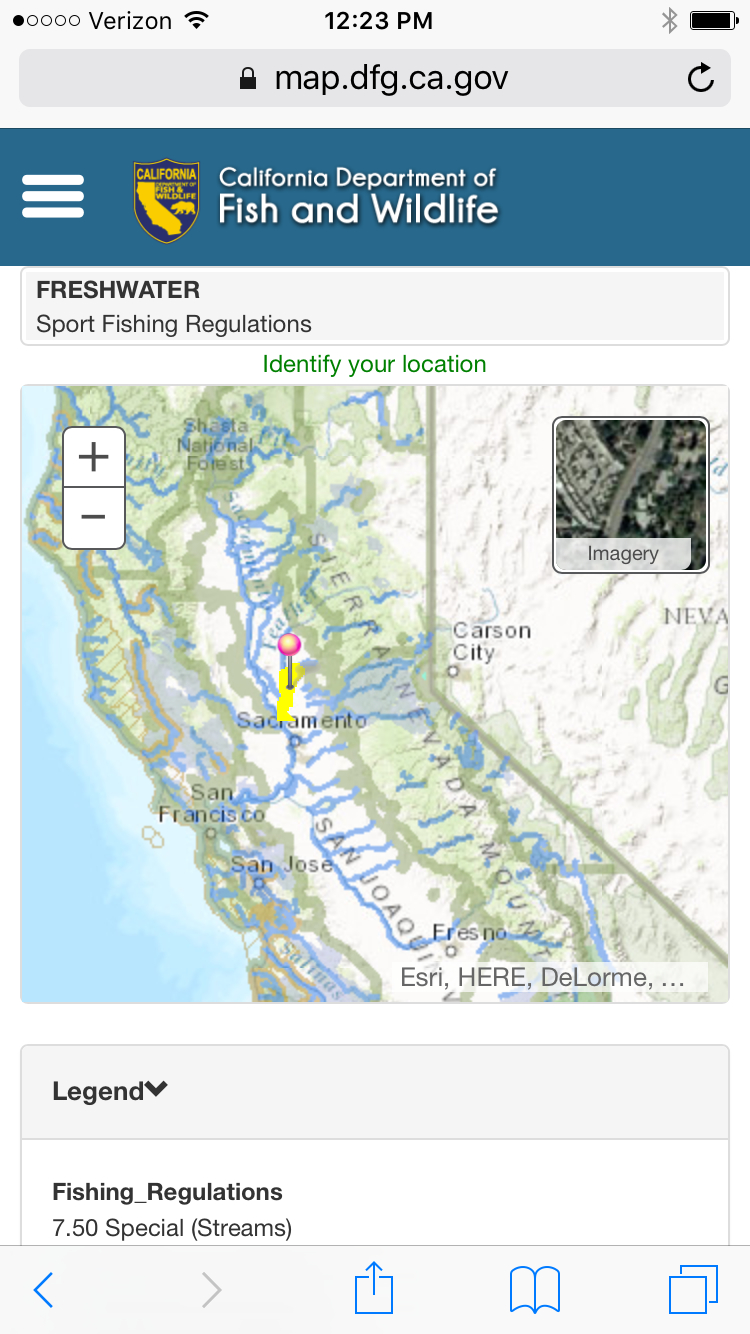Click the California Fish and Wildlife logo
This screenshot has height=1334, width=750.
click(x=167, y=200)
